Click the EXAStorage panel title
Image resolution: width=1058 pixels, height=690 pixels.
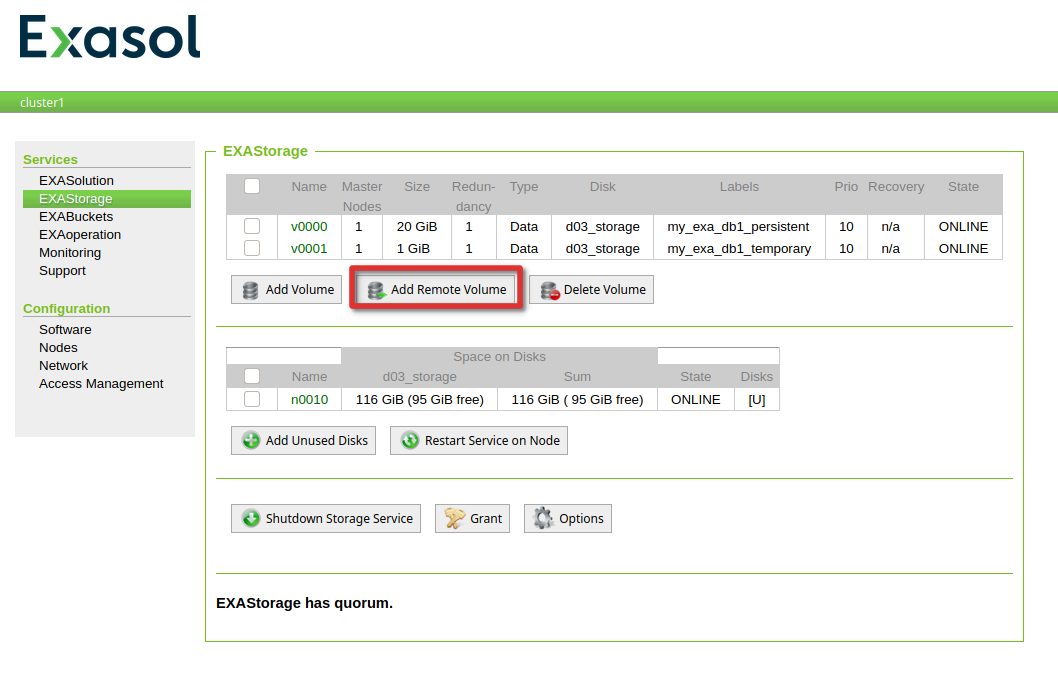point(265,151)
